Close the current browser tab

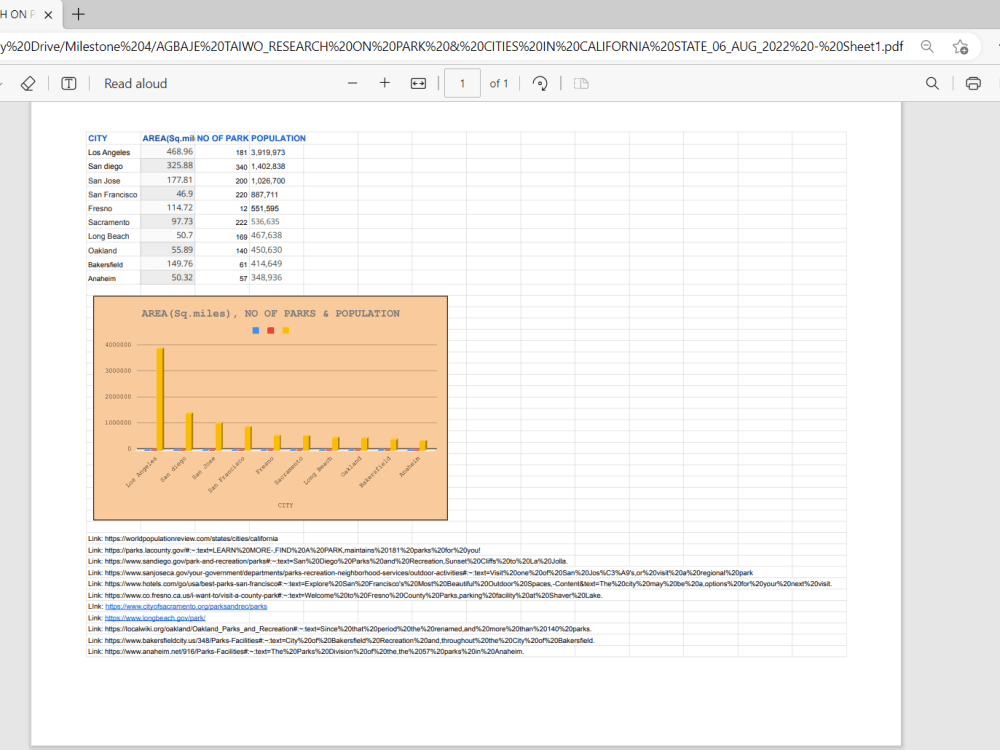(48, 15)
